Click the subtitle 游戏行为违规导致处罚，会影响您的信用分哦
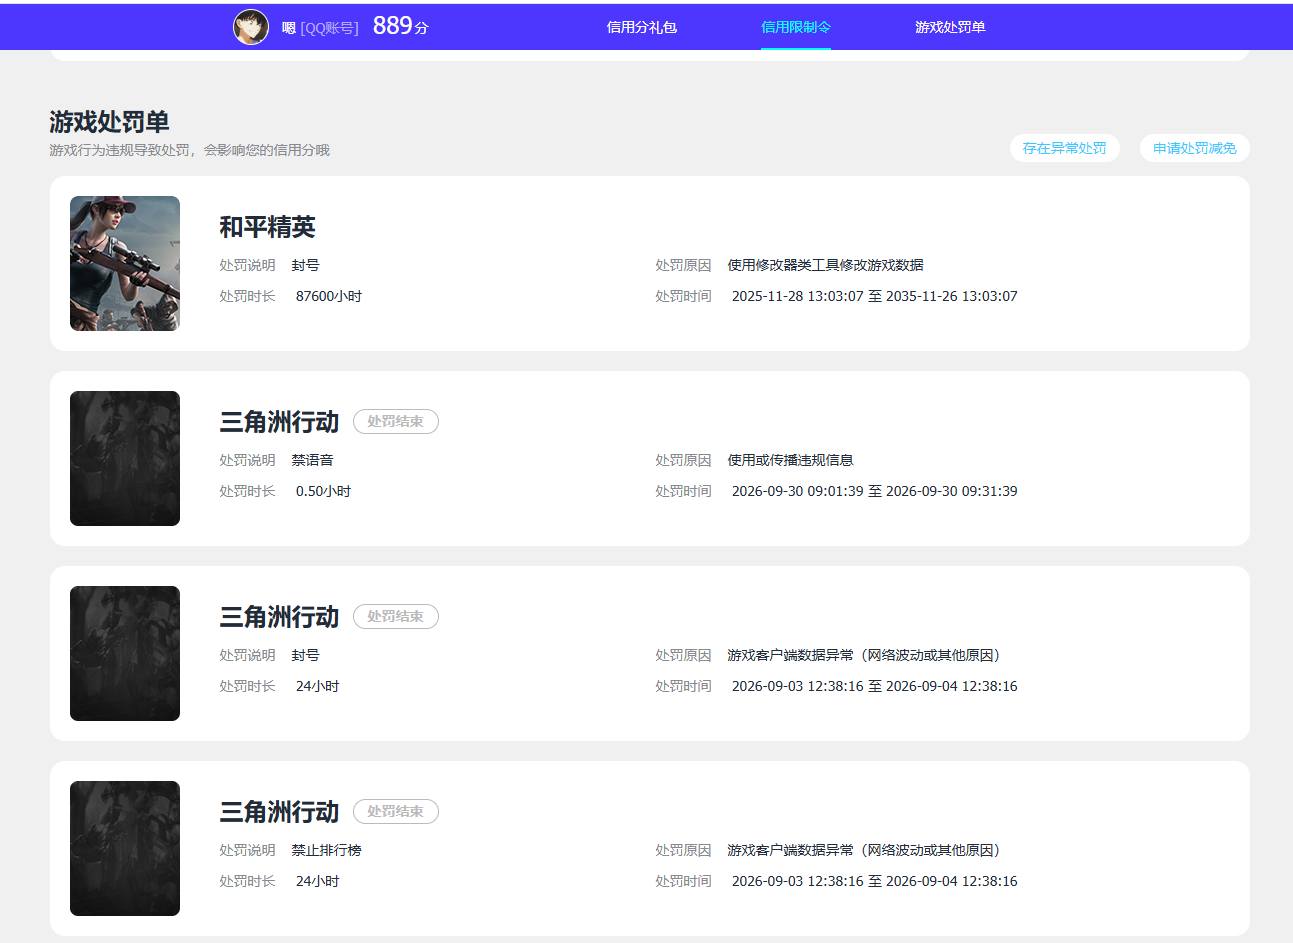Screen dimensions: 1293x943 coord(190,150)
